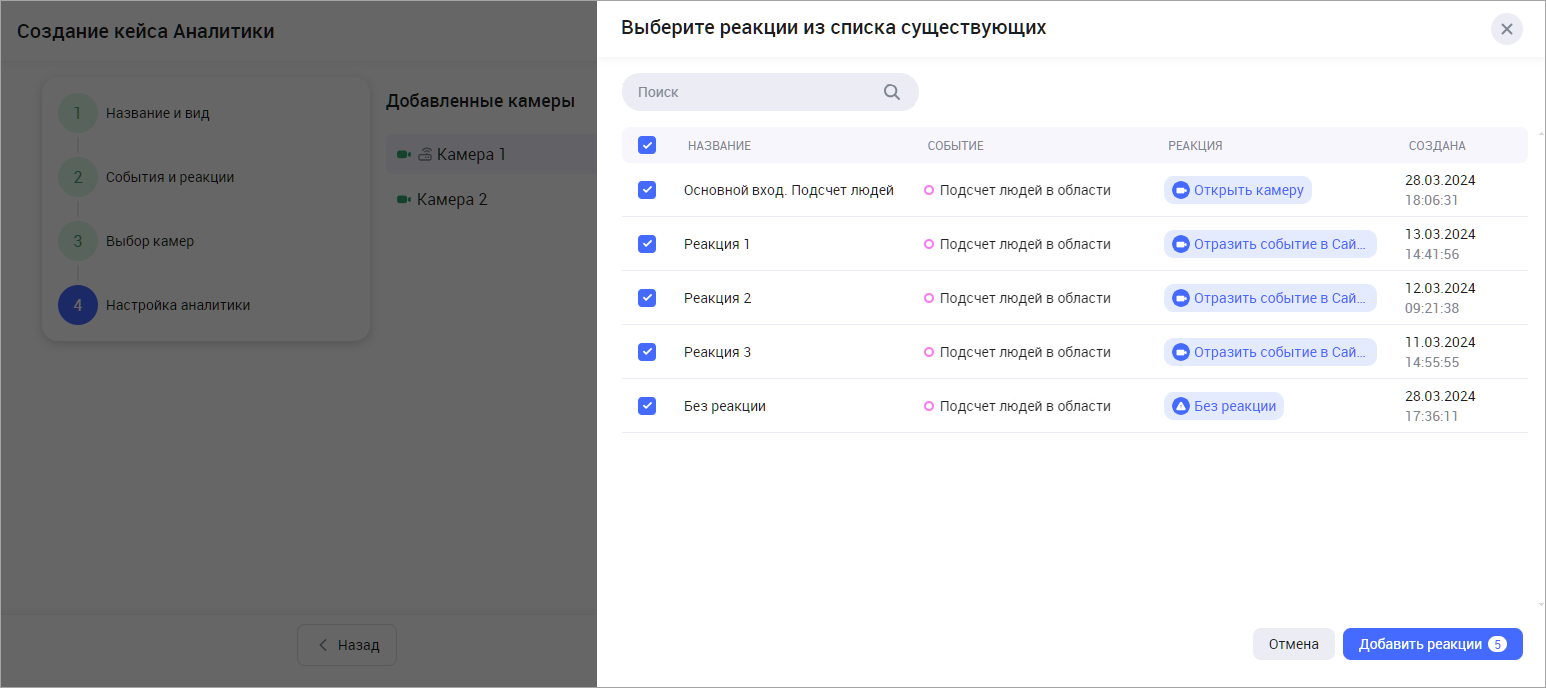Click camera icon next to Камера 2
The width and height of the screenshot is (1546, 688).
[404, 200]
